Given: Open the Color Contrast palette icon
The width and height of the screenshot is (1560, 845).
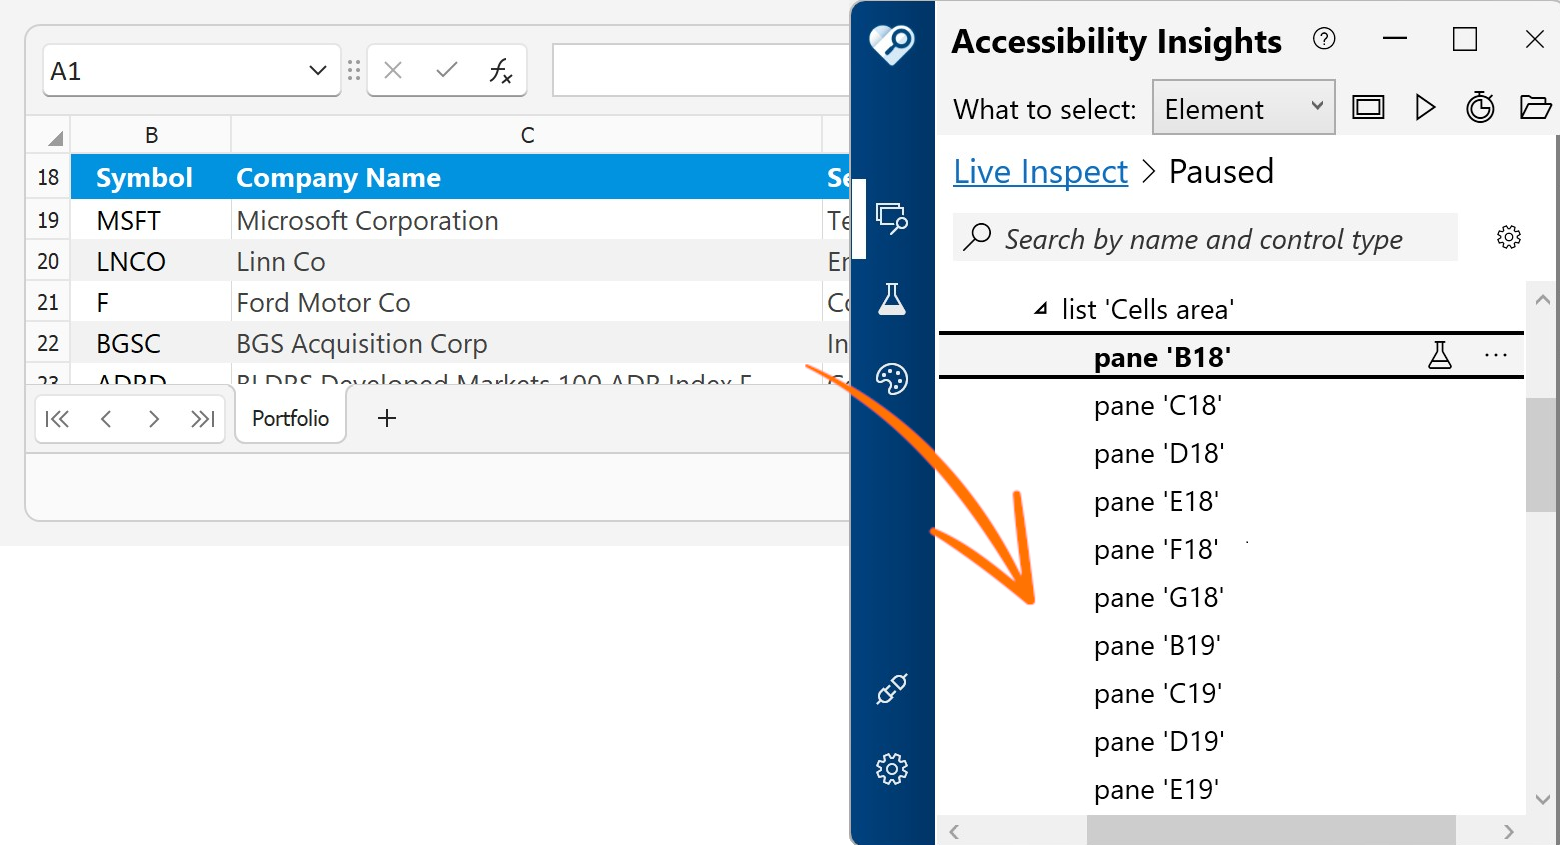Looking at the screenshot, I should [891, 379].
